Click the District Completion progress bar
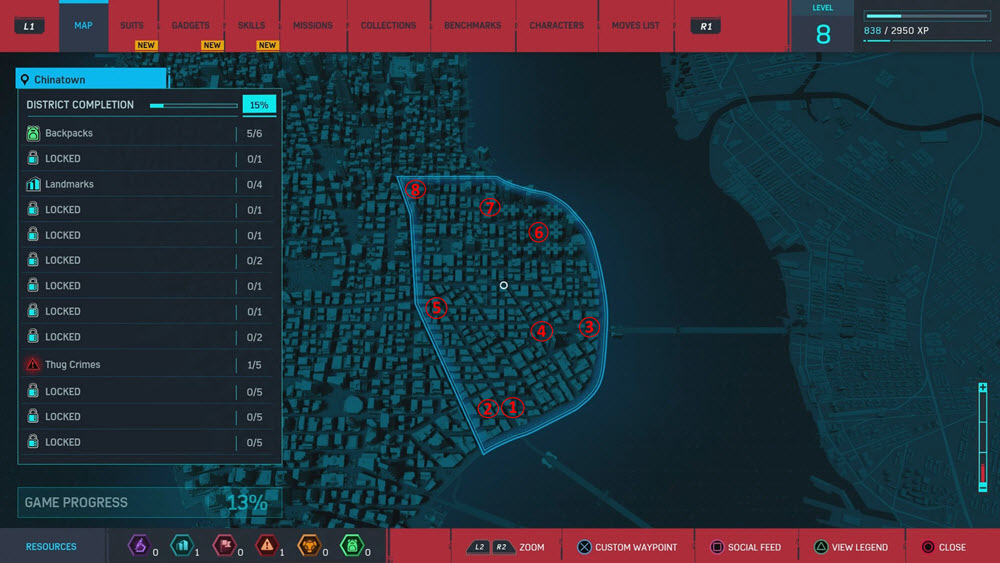The height and width of the screenshot is (563, 1000). pyautogui.click(x=193, y=105)
